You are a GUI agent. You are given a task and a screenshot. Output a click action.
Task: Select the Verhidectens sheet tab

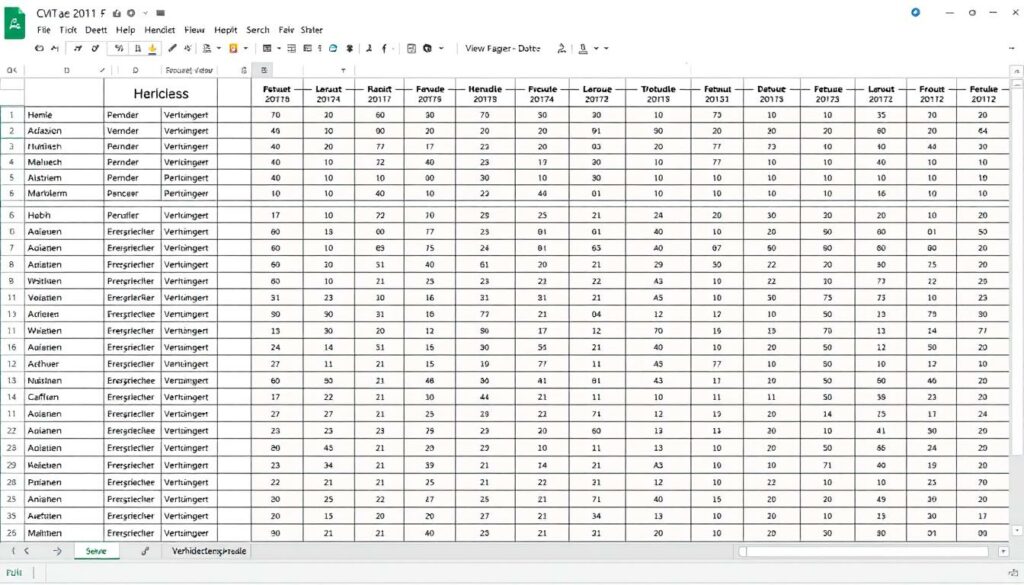point(209,551)
